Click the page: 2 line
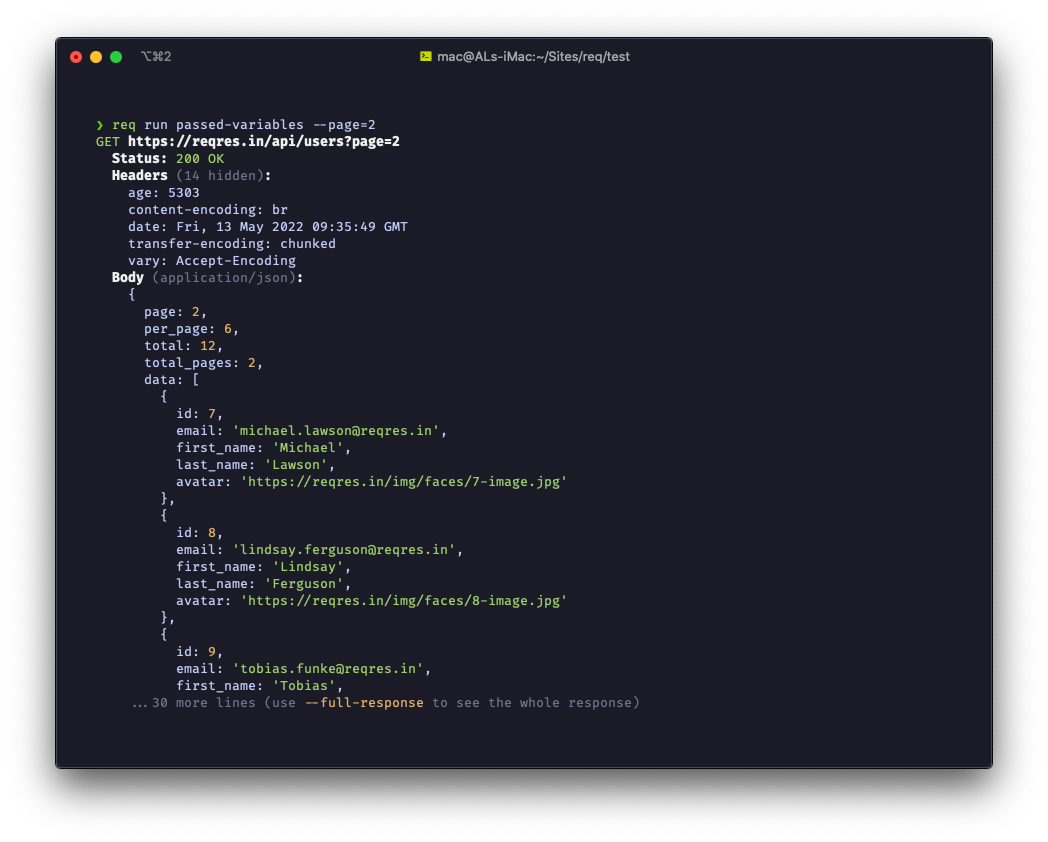1048x842 pixels. pyautogui.click(x=176, y=312)
